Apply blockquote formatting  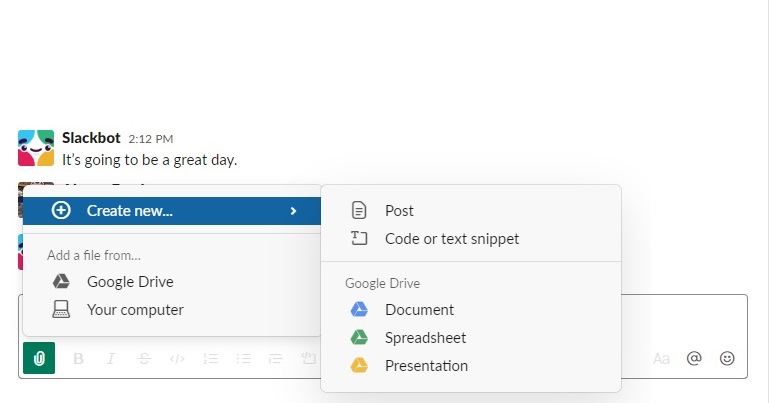pyautogui.click(x=276, y=359)
